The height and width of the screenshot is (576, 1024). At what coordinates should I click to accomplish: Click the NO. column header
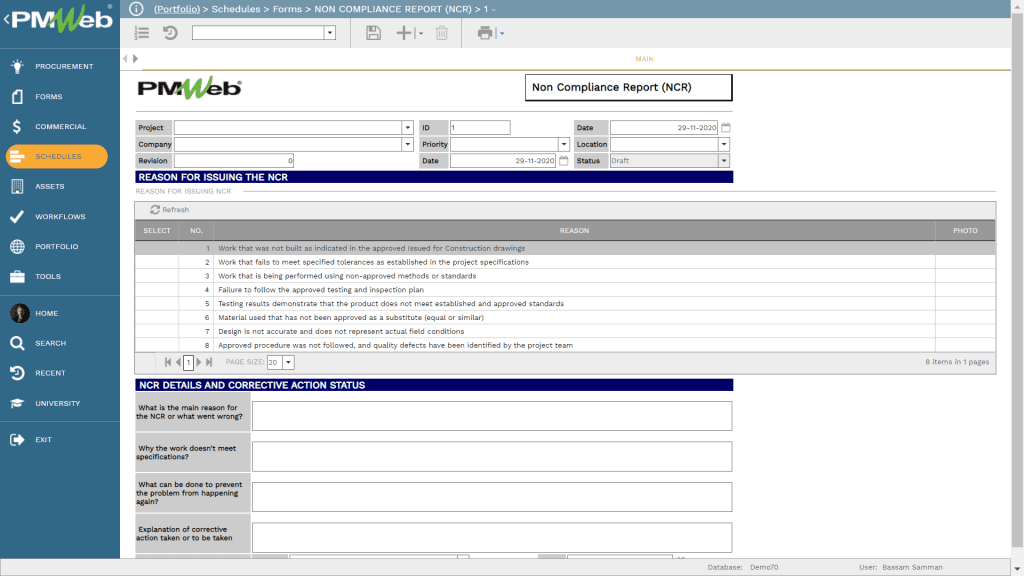click(196, 231)
